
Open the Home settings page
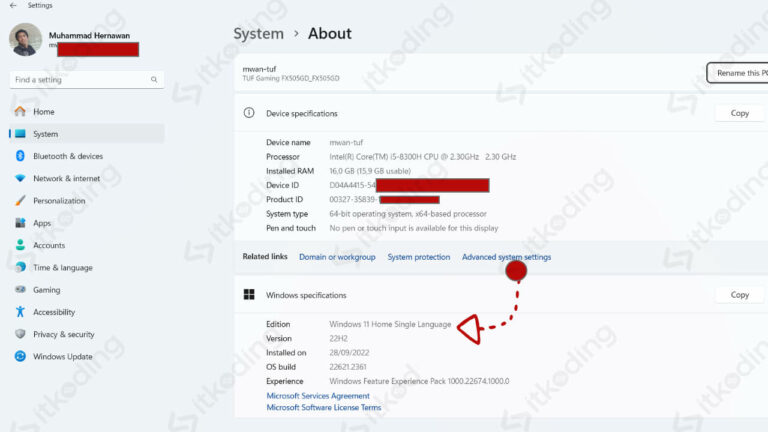coord(44,112)
